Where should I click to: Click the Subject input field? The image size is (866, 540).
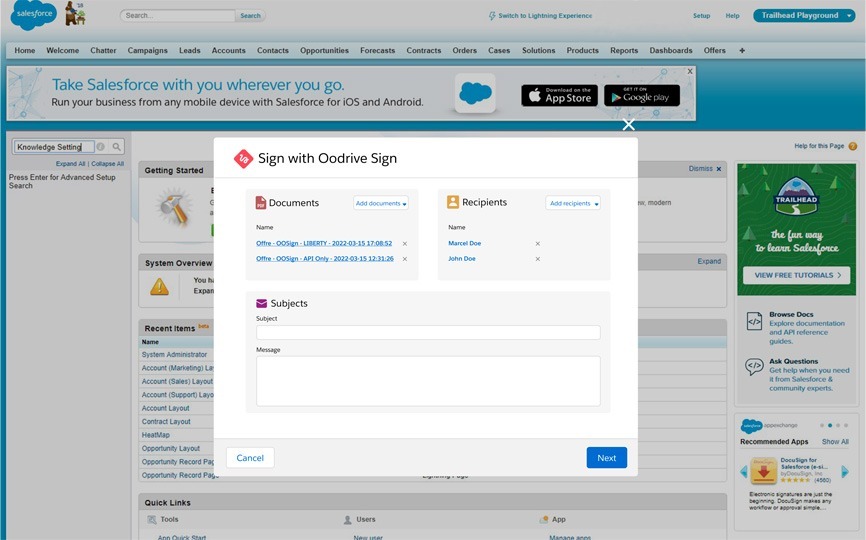click(x=428, y=332)
